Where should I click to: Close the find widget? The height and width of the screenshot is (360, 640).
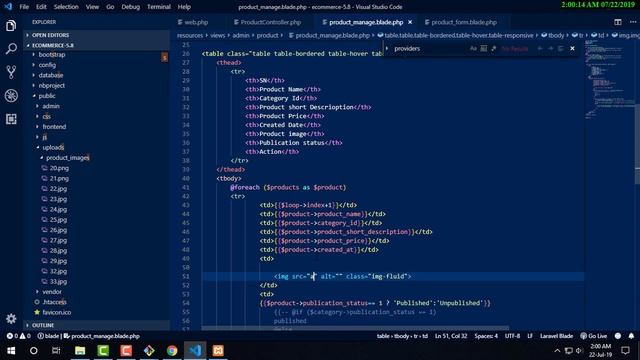572,48
